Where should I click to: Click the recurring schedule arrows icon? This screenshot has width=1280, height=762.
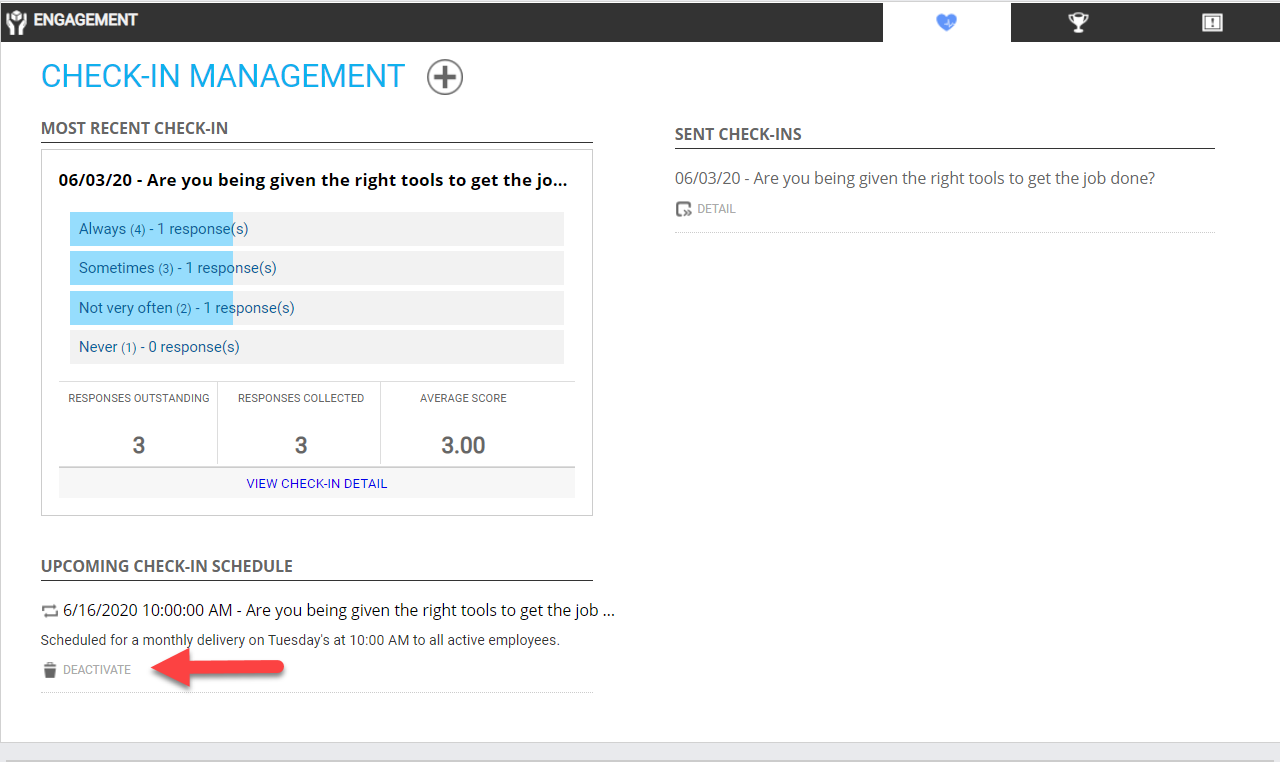47,609
